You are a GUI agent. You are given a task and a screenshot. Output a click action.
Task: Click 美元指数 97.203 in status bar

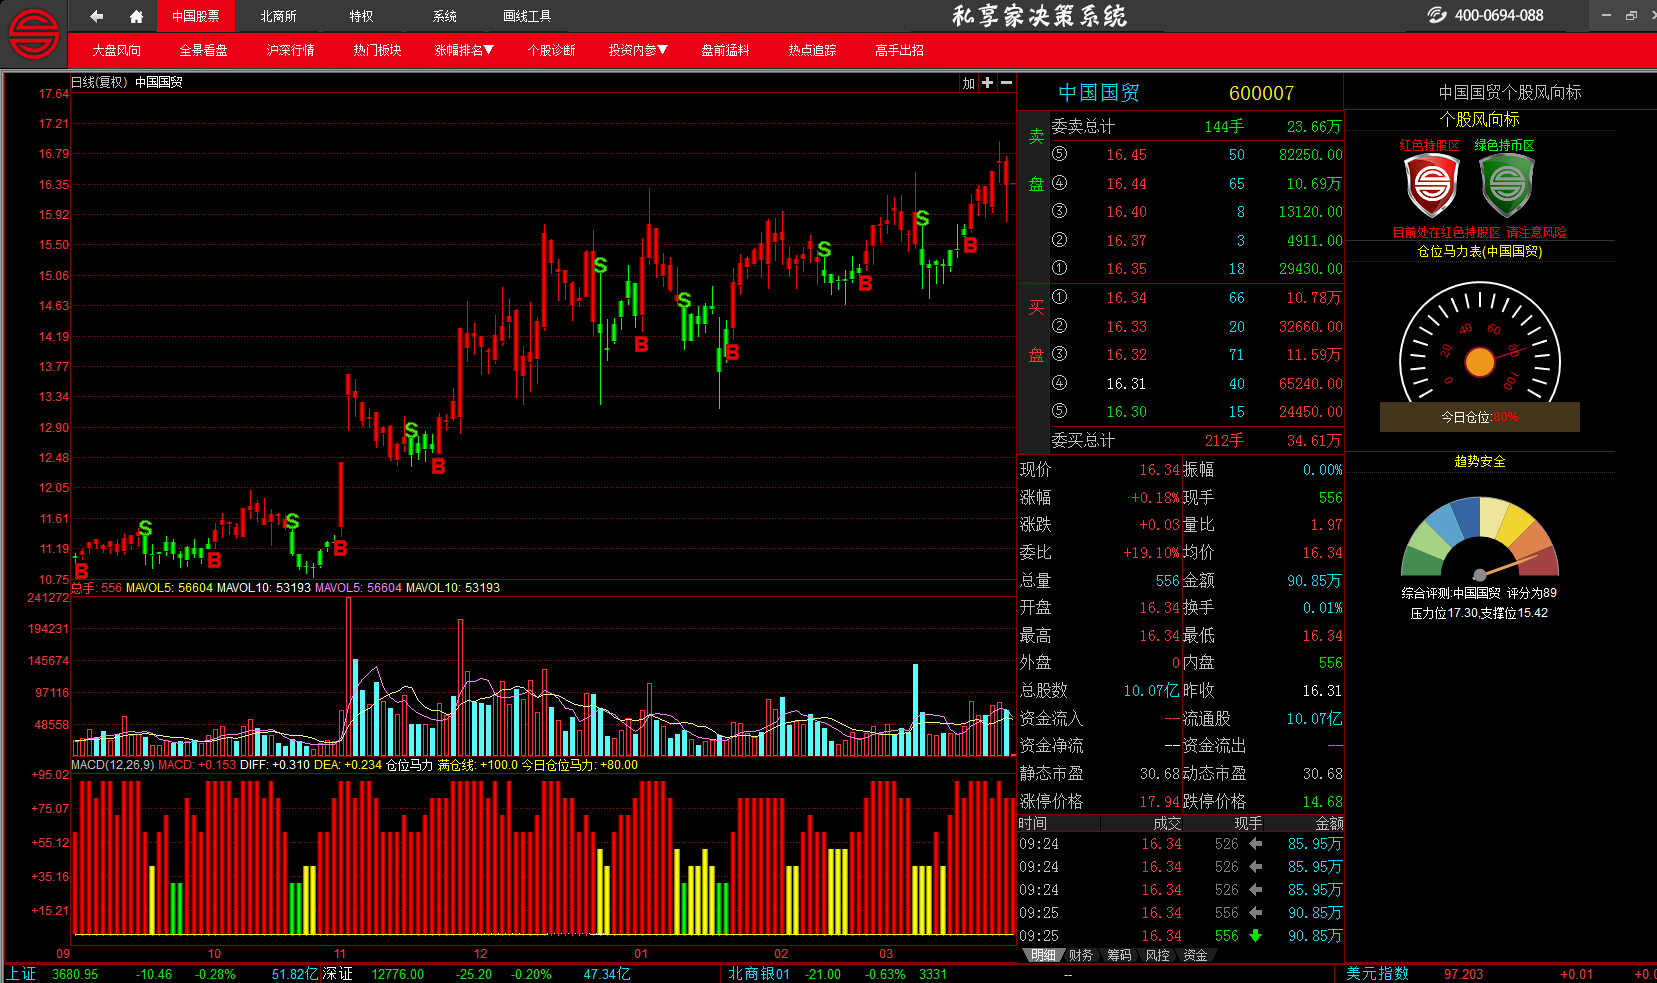coord(1414,974)
